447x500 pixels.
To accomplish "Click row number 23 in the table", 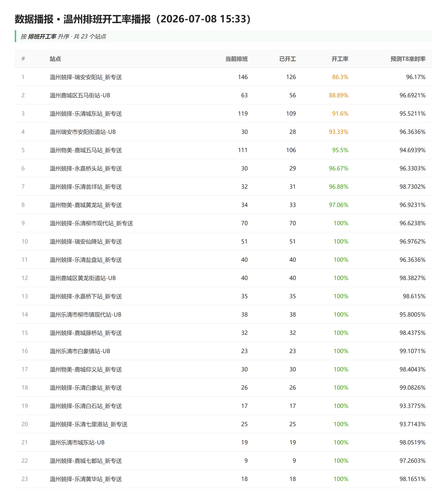I will point(25,479).
